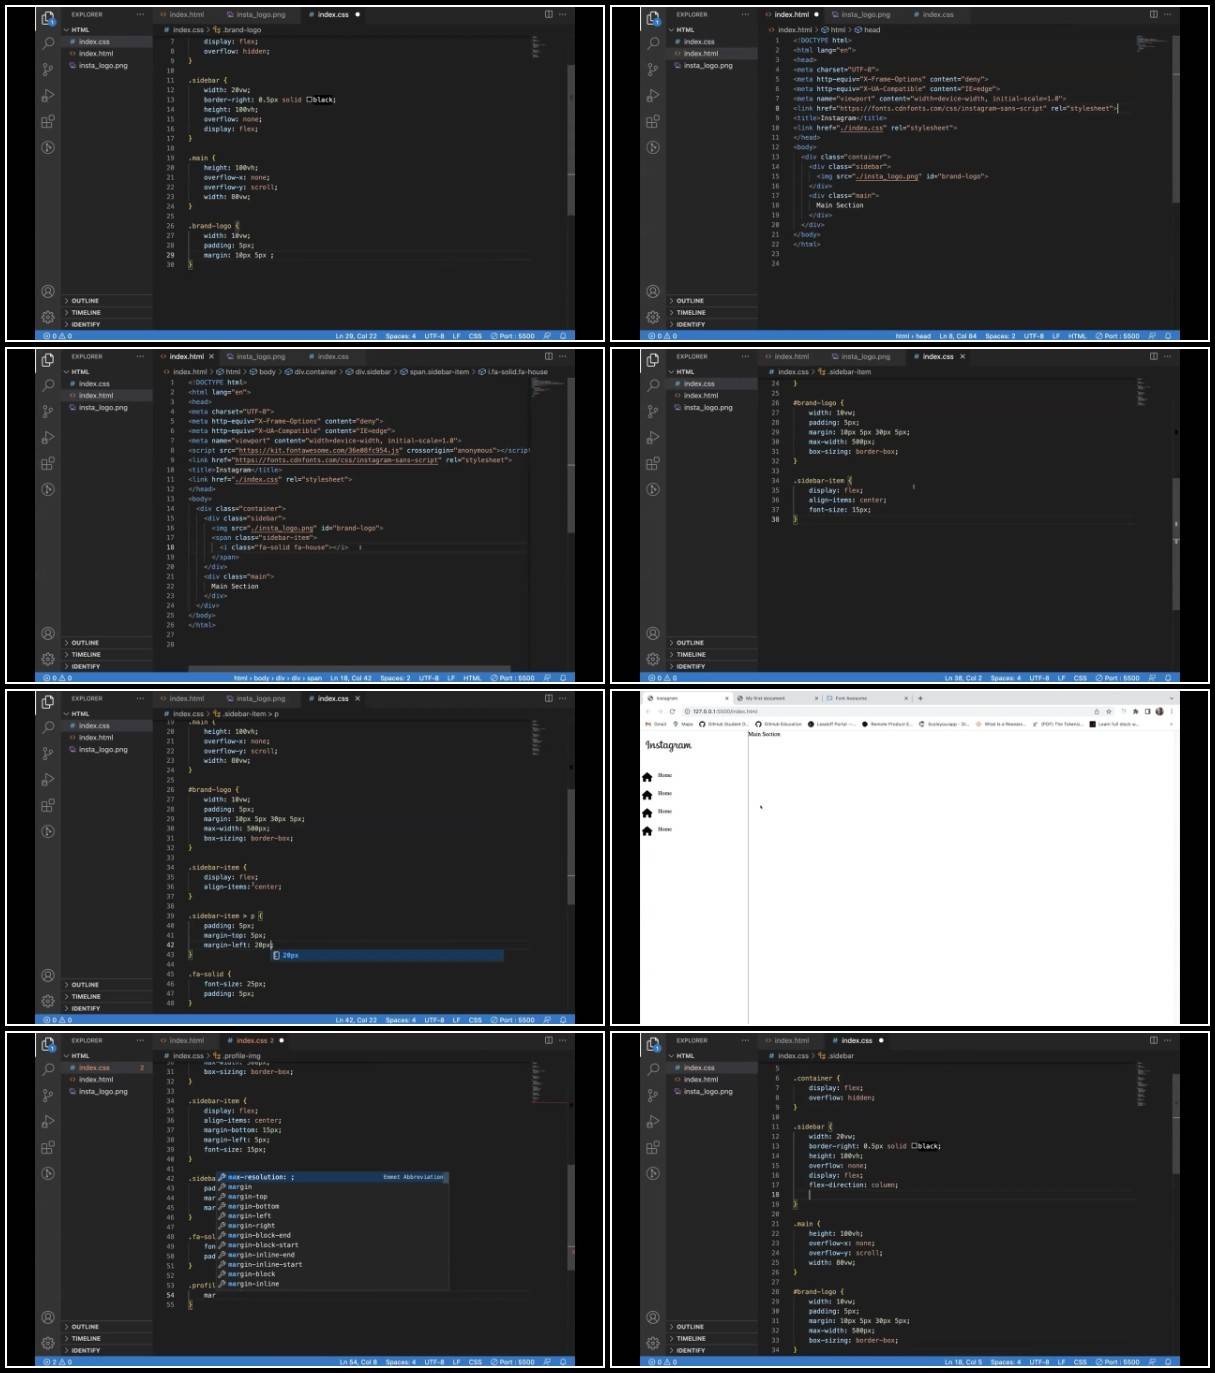Pick margin-bottom from the autocomplete list

[x=332, y=1207]
